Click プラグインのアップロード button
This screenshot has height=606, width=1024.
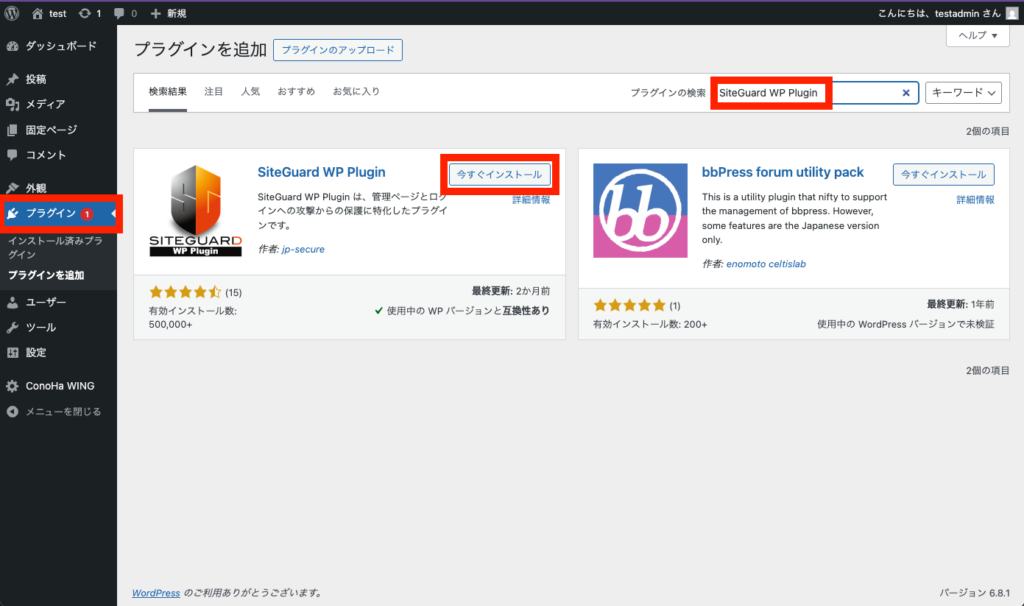click(x=338, y=50)
